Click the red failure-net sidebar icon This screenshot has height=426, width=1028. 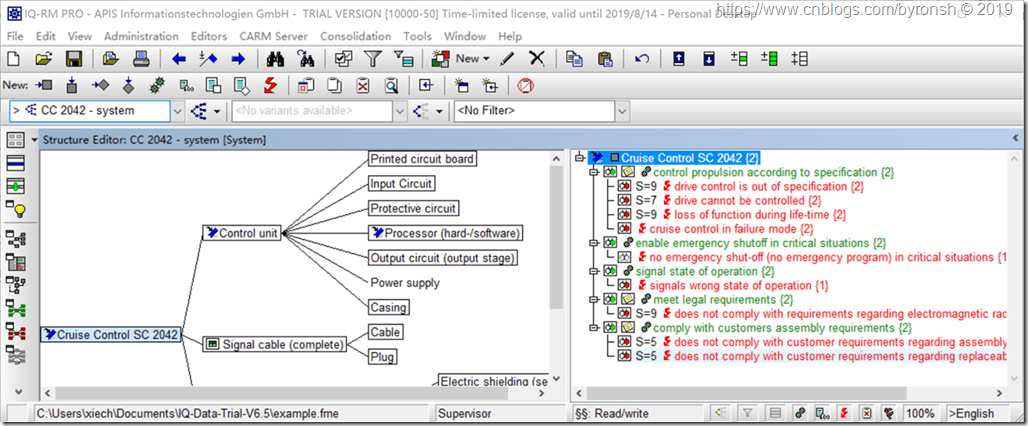(15, 332)
